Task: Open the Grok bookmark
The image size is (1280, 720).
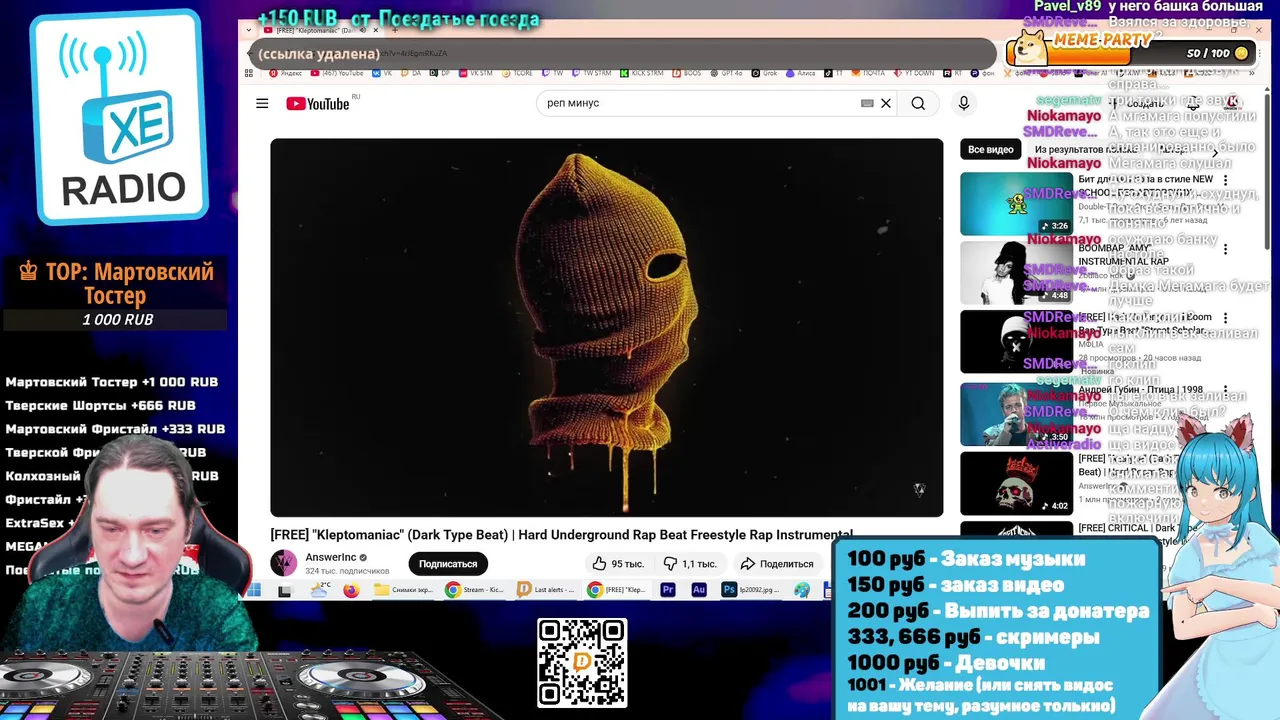Action: tap(763, 73)
